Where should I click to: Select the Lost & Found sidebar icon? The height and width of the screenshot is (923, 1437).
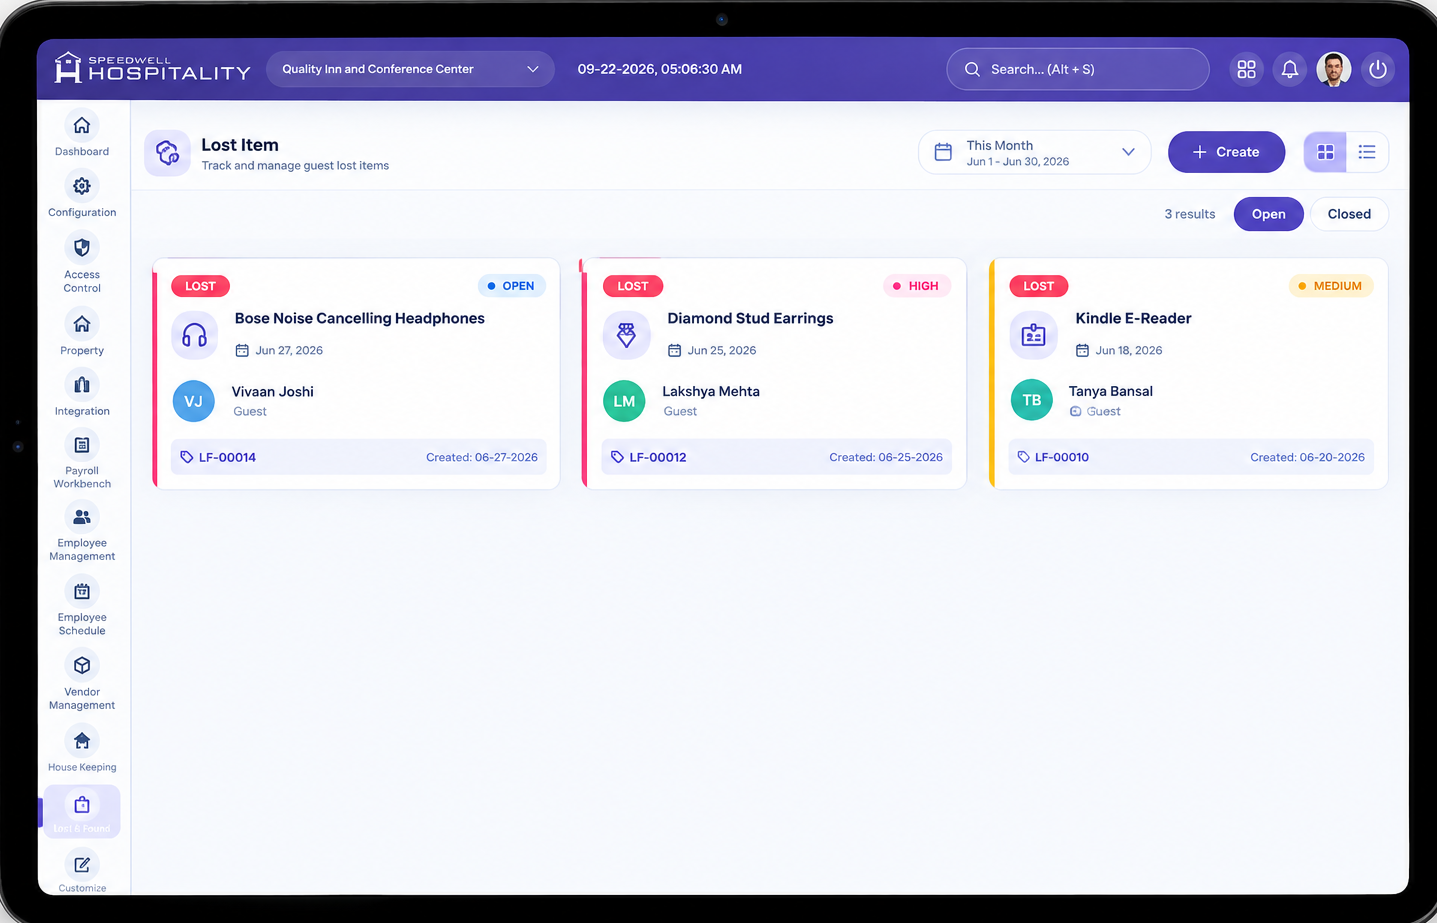[82, 805]
